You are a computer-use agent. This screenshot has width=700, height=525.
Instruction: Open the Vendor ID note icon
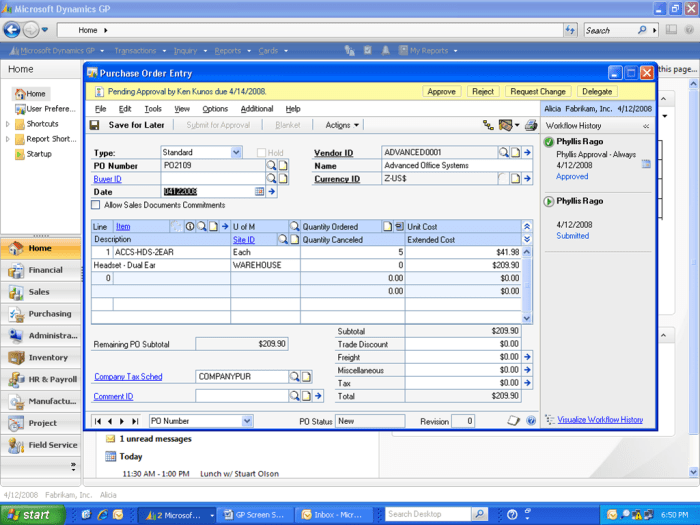tap(516, 152)
